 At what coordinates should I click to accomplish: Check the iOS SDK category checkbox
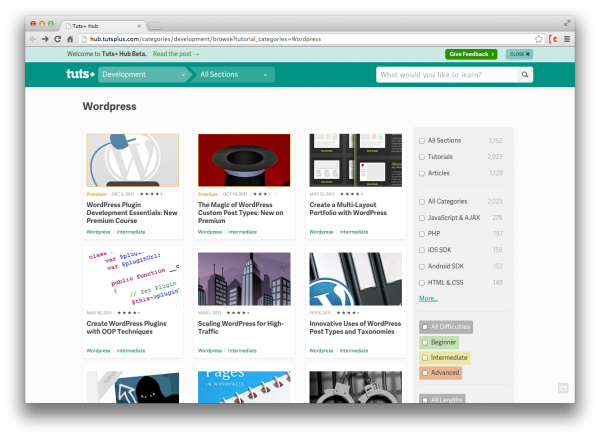click(x=422, y=250)
